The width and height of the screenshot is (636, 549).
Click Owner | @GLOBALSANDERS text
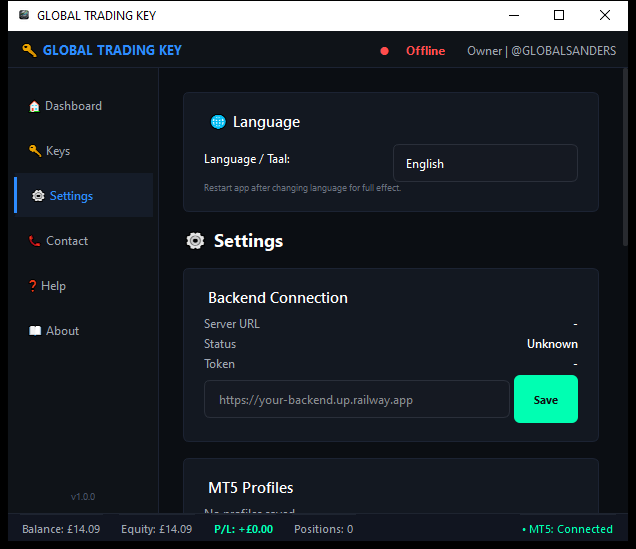pyautogui.click(x=541, y=51)
